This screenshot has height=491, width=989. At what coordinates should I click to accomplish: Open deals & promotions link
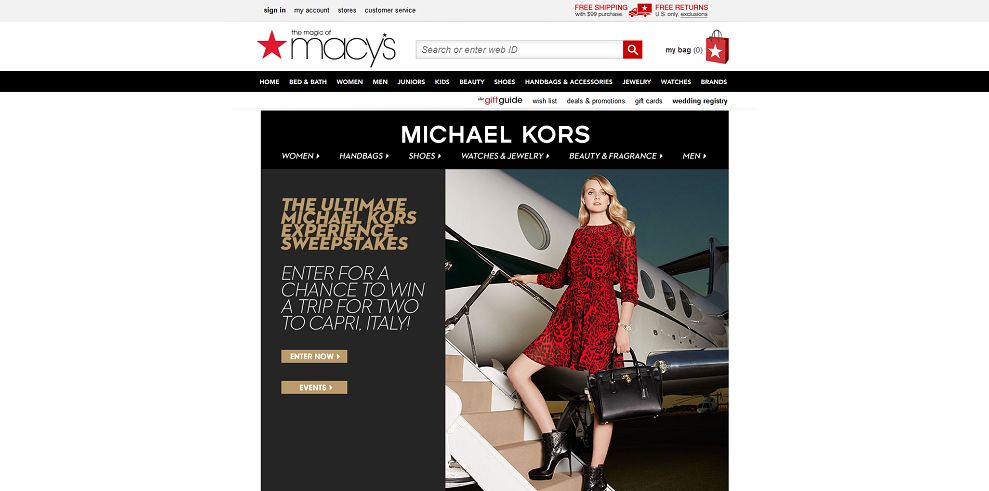pos(595,101)
